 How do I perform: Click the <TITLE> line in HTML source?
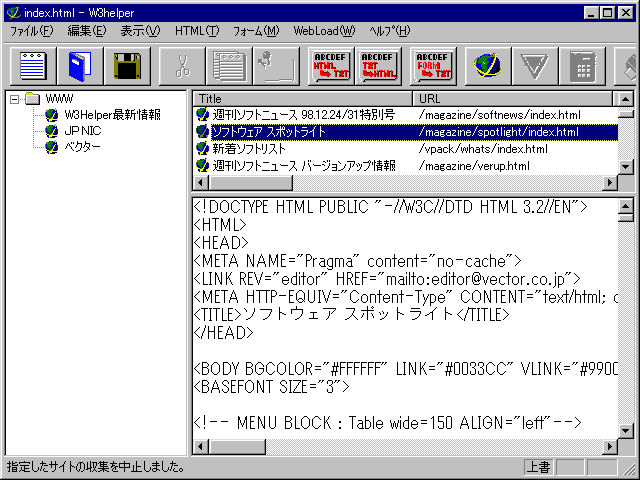click(351, 315)
